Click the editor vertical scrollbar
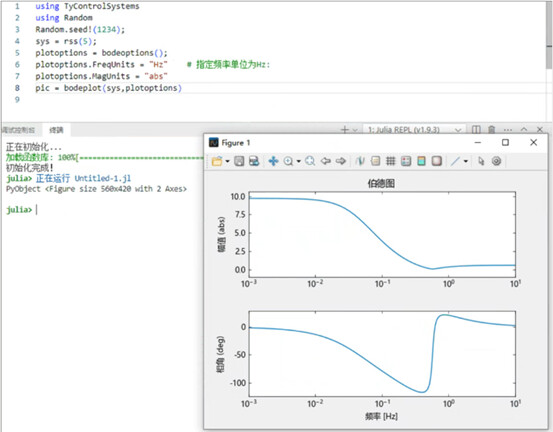553x432 pixels. (x=549, y=35)
